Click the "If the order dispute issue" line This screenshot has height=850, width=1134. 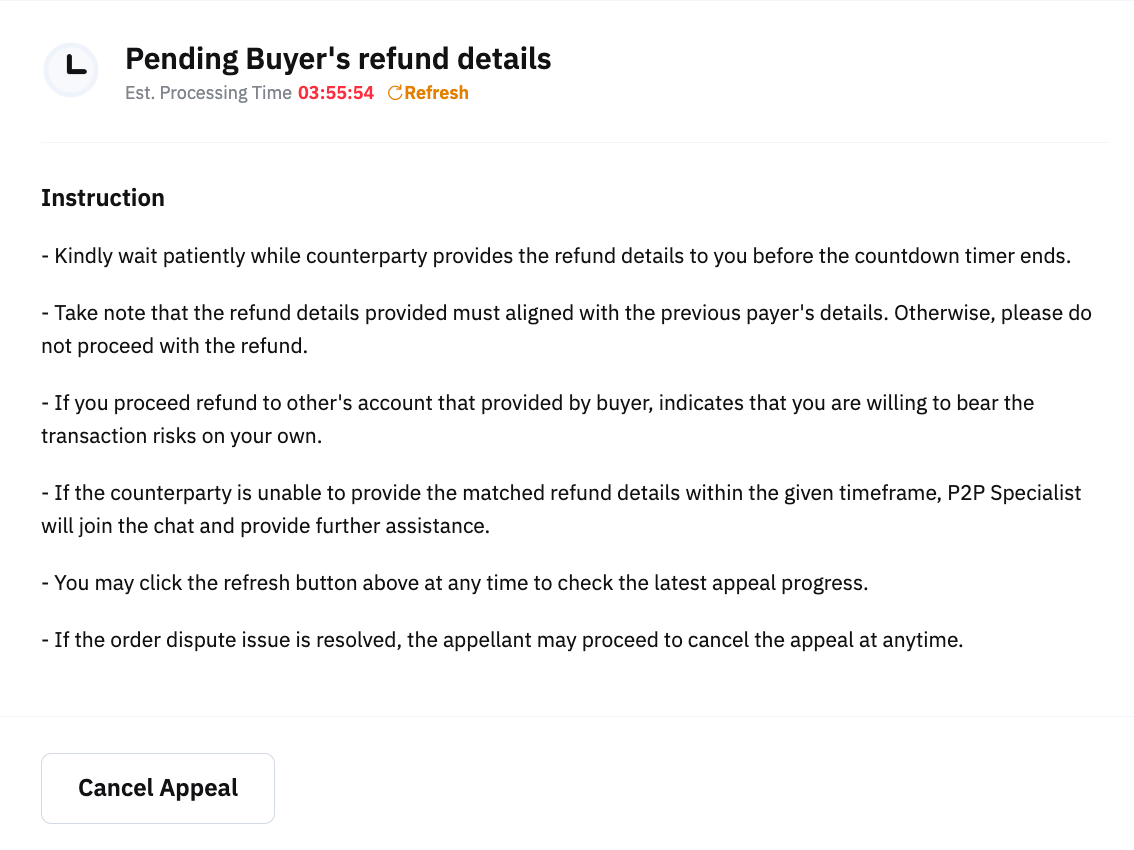pyautogui.click(x=502, y=640)
